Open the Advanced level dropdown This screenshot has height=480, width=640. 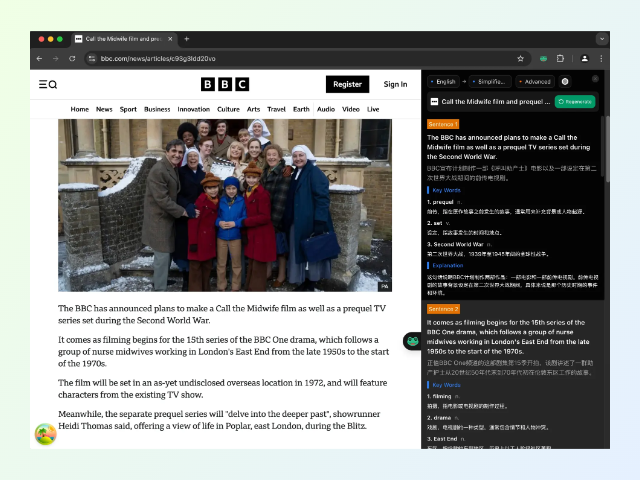[535, 82]
